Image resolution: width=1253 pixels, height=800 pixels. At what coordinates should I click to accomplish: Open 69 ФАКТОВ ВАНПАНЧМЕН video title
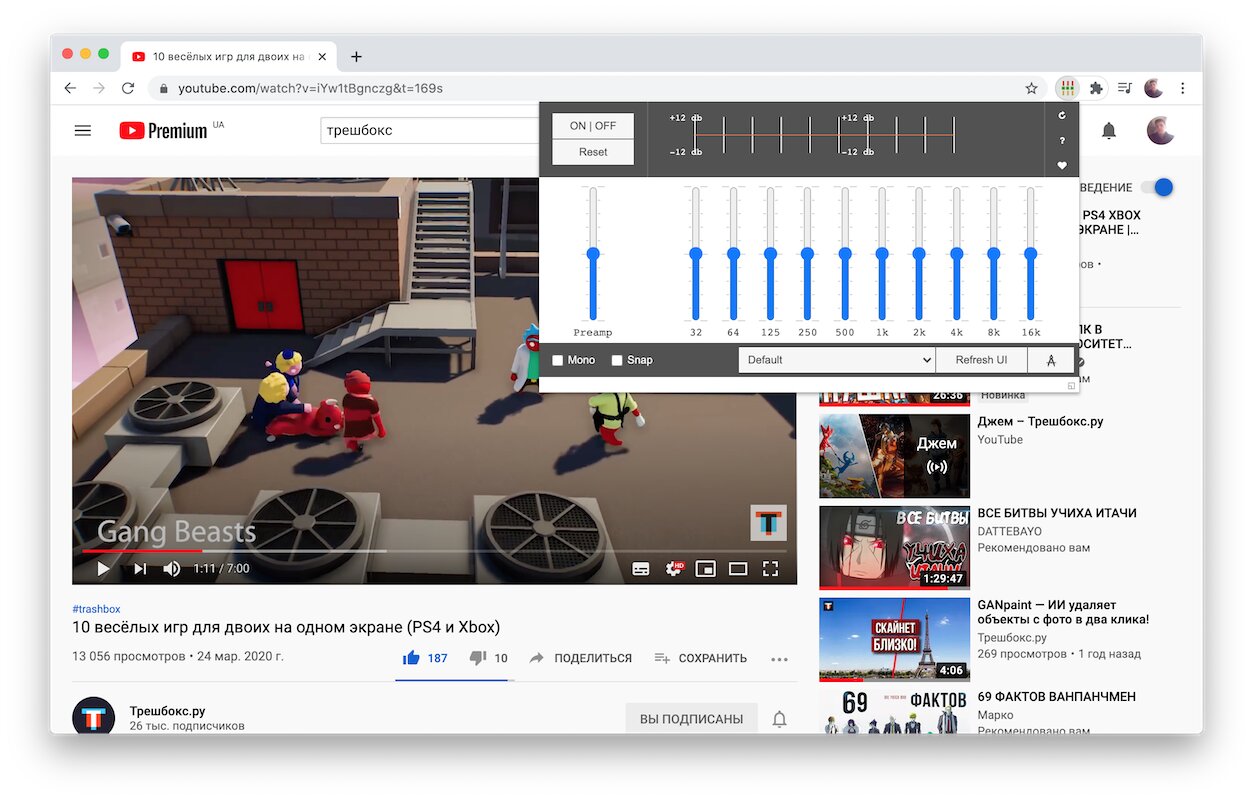point(1056,697)
